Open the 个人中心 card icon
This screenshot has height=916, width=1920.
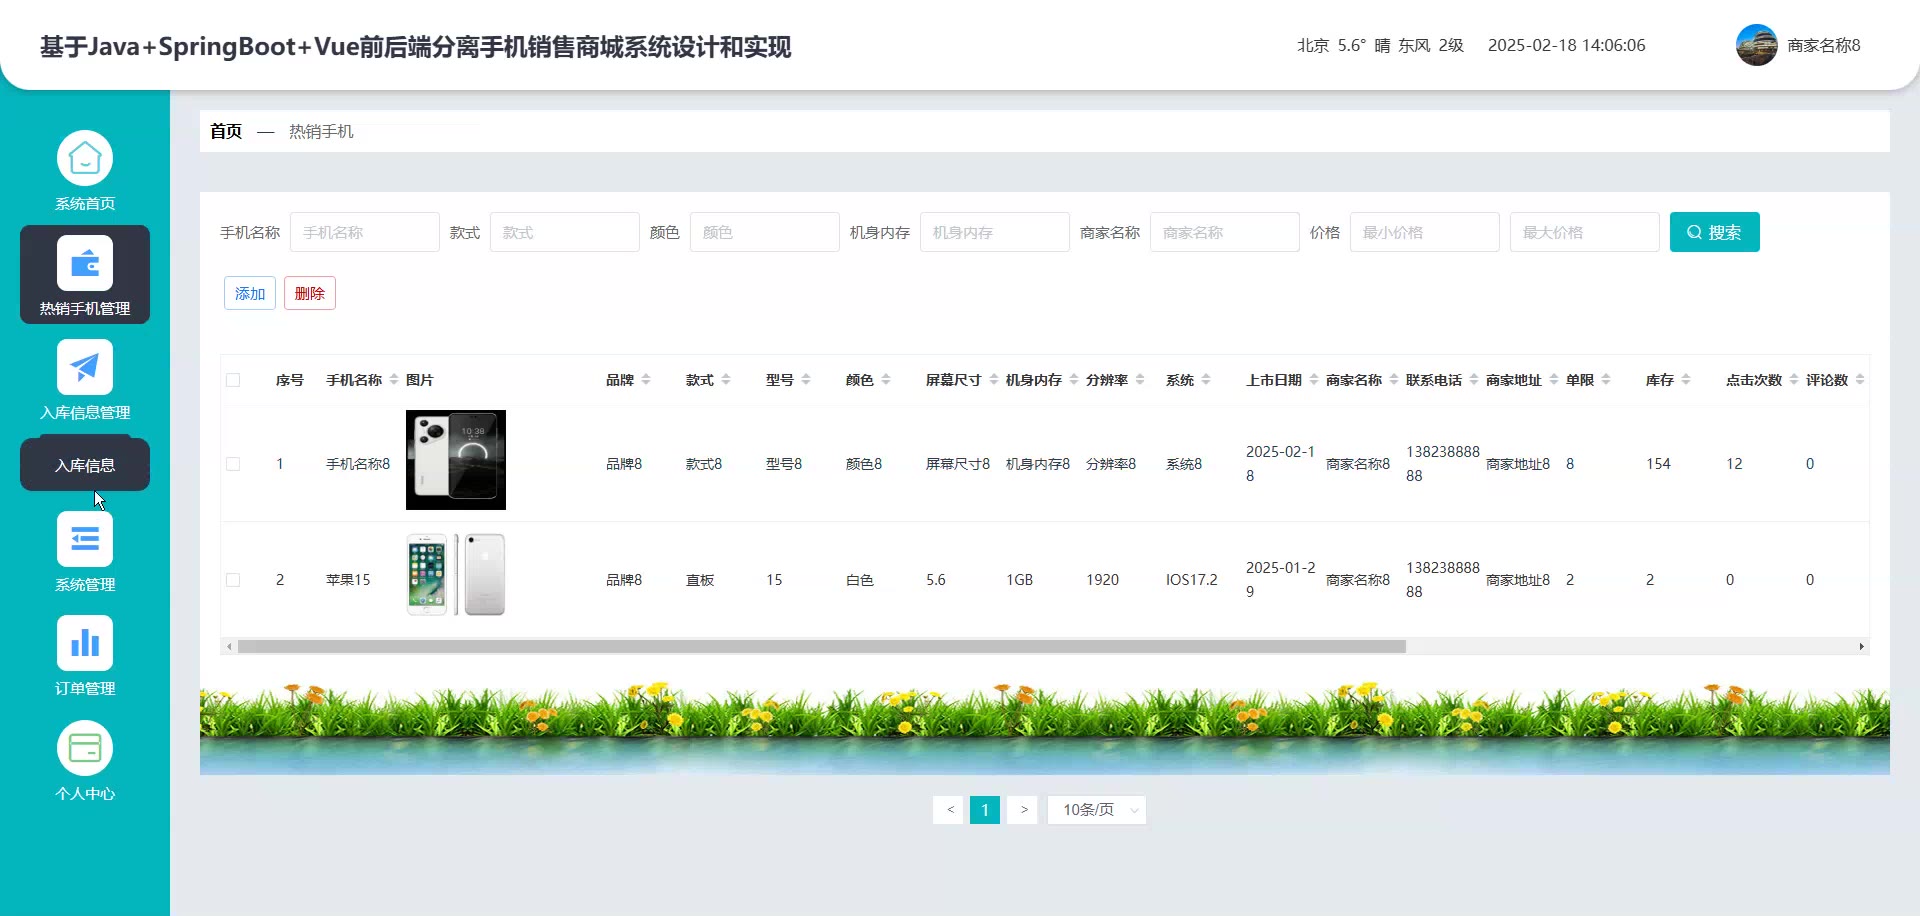tap(85, 749)
